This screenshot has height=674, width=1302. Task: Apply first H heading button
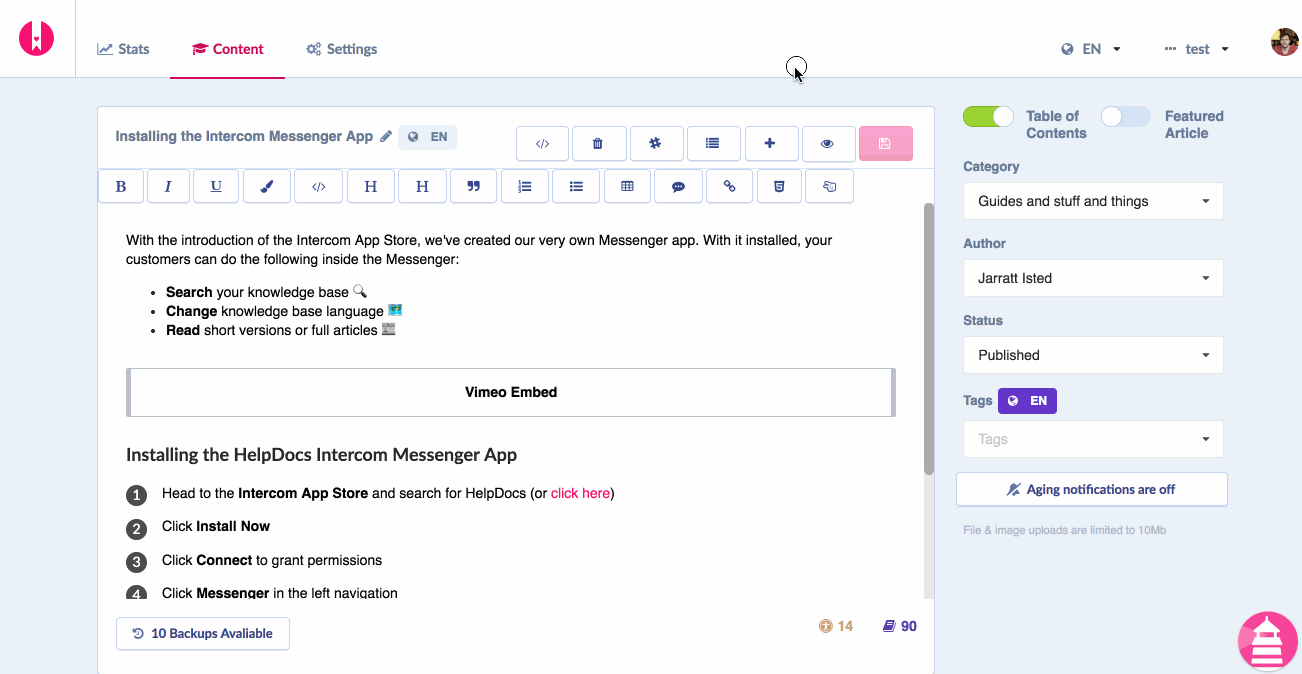pyautogui.click(x=371, y=186)
